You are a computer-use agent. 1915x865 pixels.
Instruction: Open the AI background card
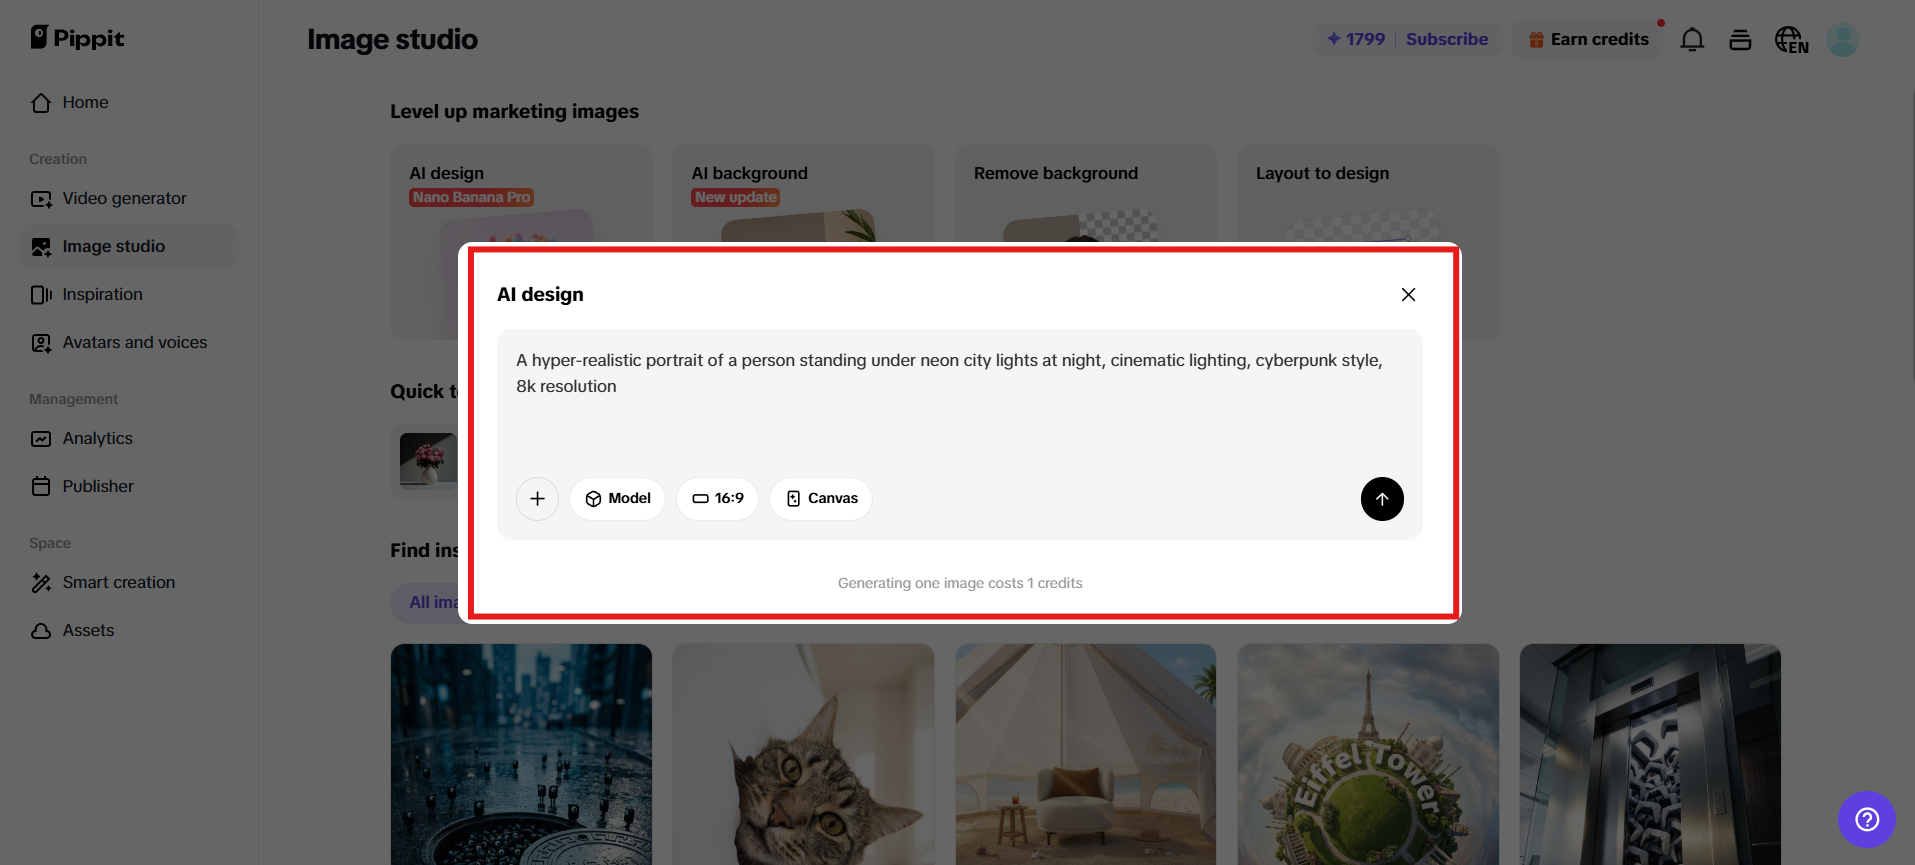pos(803,194)
